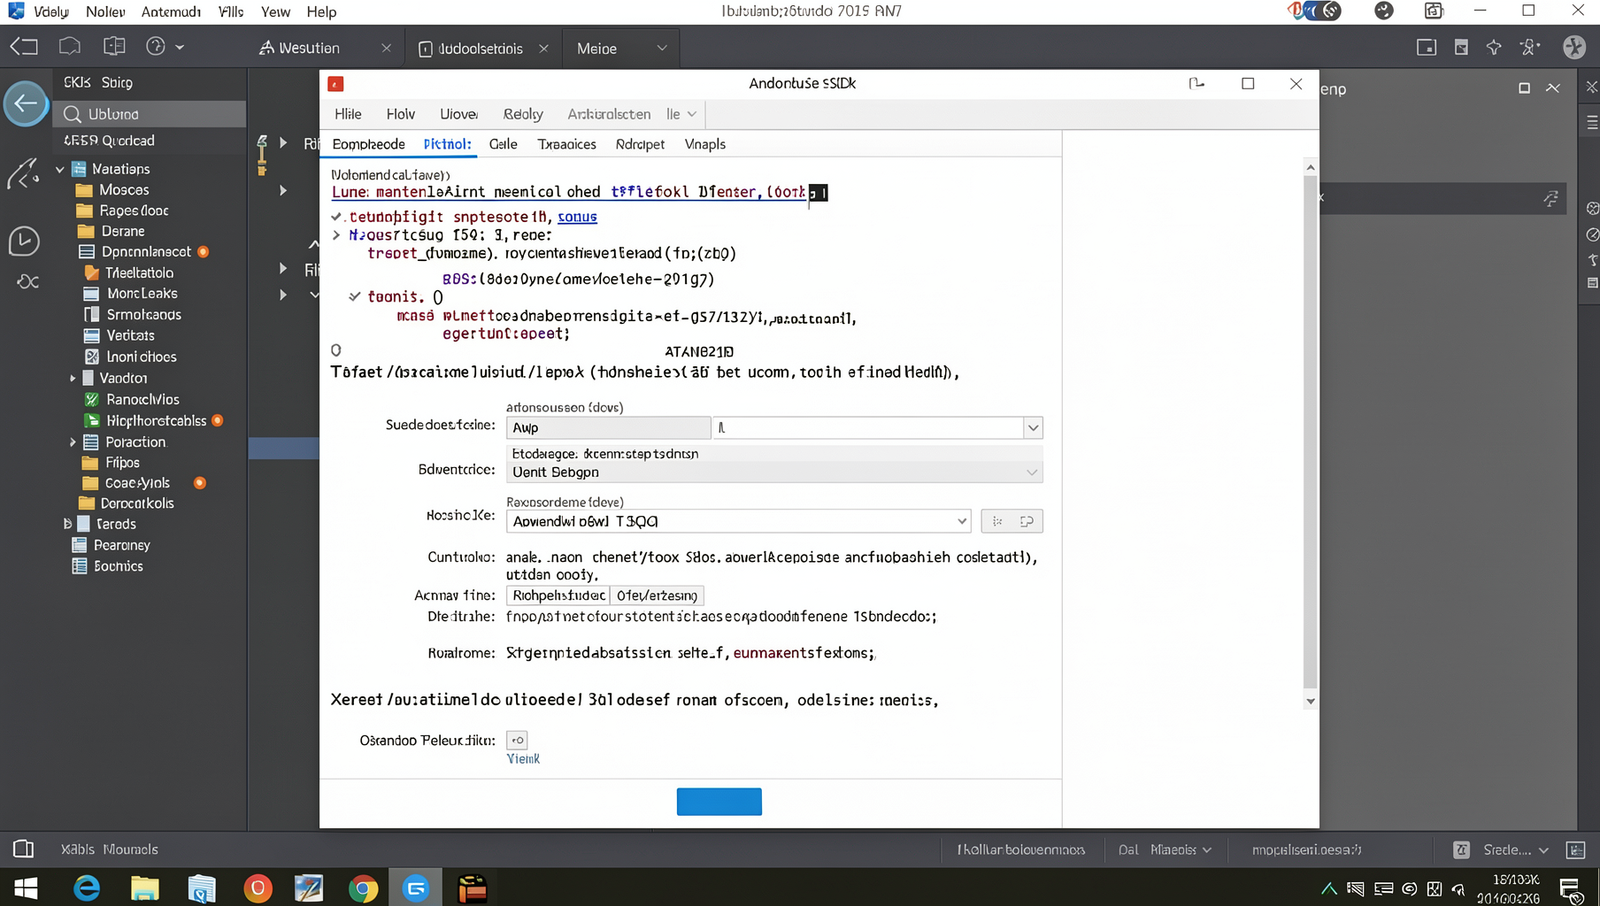Expand the Poraction tree item
Screen dimensions: 1600x906
[72, 442]
